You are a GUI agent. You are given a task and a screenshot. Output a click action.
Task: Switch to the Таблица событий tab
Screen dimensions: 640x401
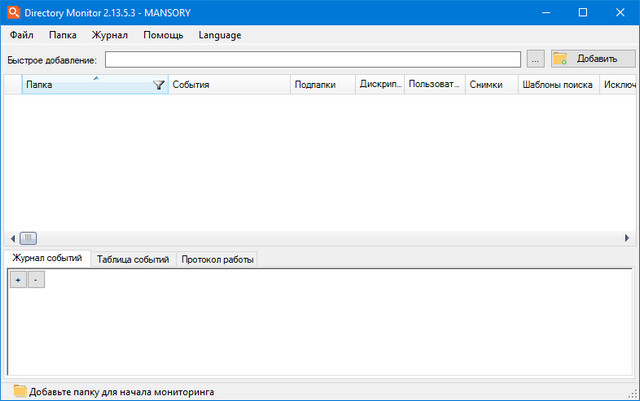click(x=133, y=259)
